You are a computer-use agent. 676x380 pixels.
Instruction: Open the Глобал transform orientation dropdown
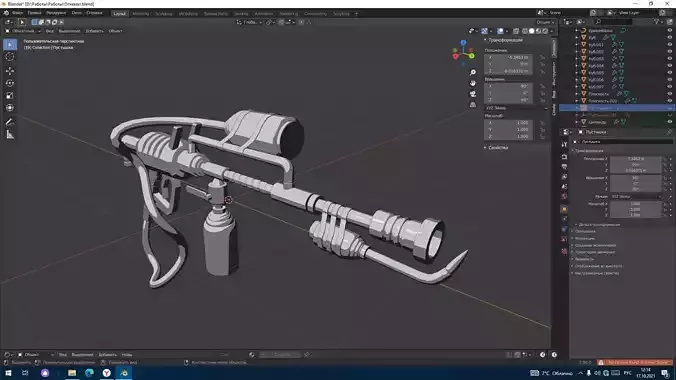(x=249, y=22)
